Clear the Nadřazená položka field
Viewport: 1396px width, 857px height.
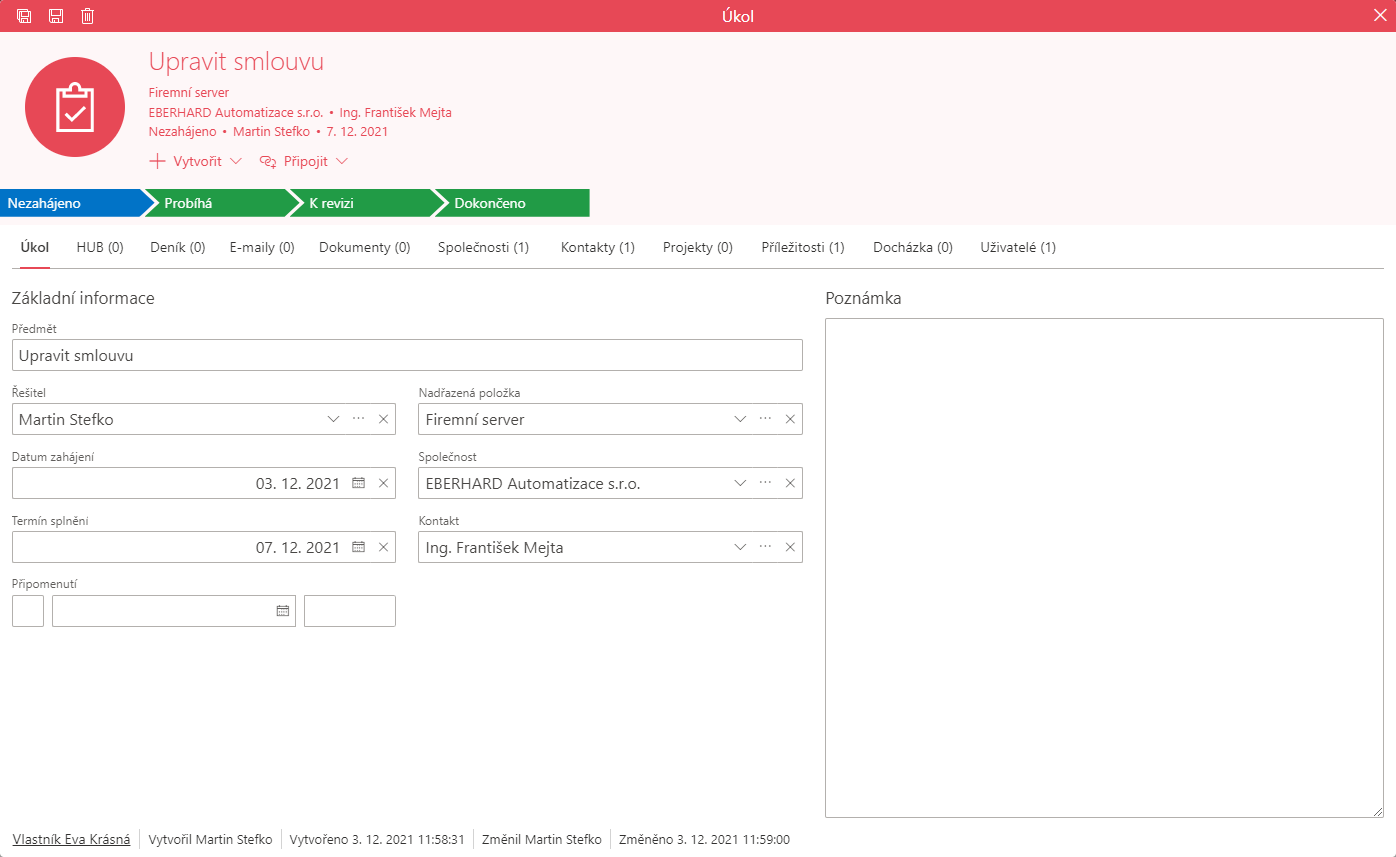tap(790, 419)
